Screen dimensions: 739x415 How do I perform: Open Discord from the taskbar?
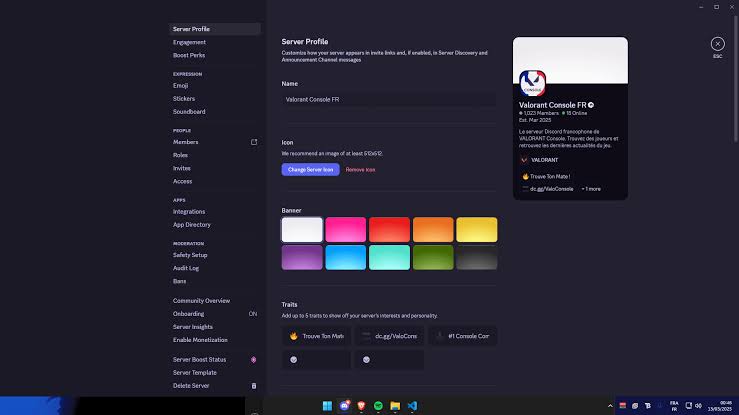(x=345, y=406)
